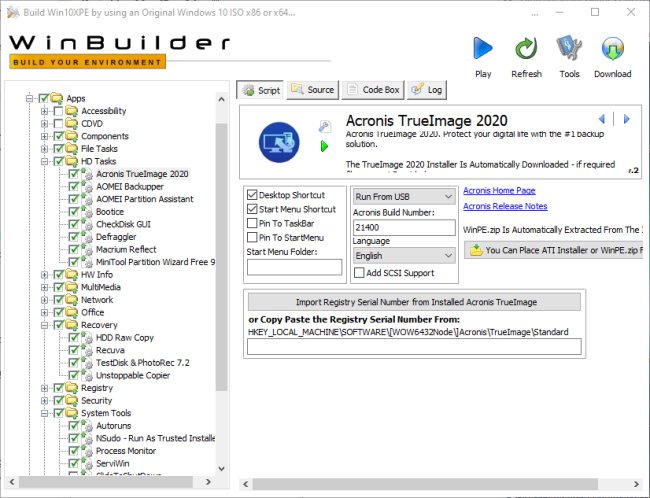Collapse the HD Tasks tree node
The image size is (650, 498).
pos(44,161)
